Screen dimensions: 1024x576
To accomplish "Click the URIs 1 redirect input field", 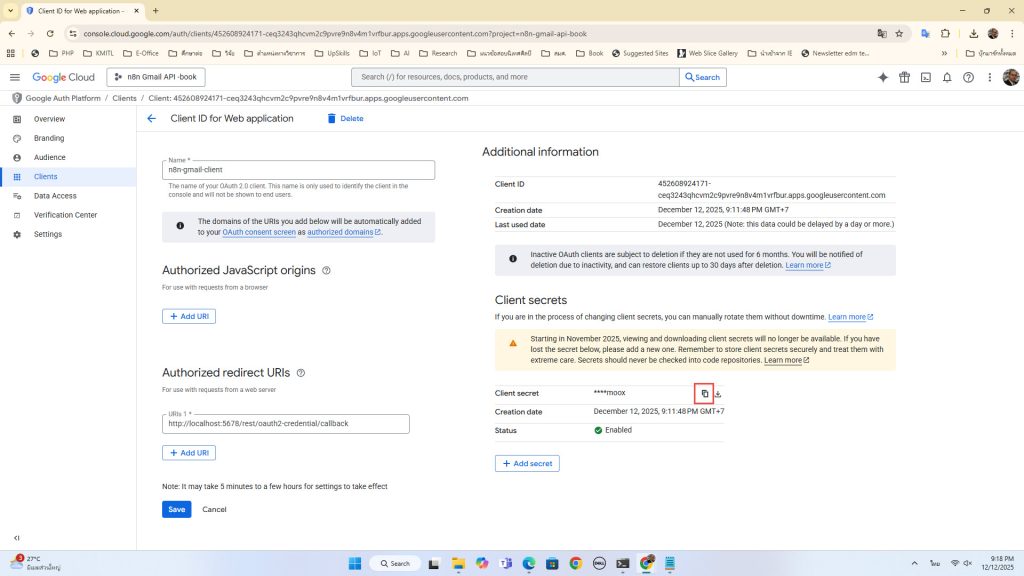I will pyautogui.click(x=286, y=424).
